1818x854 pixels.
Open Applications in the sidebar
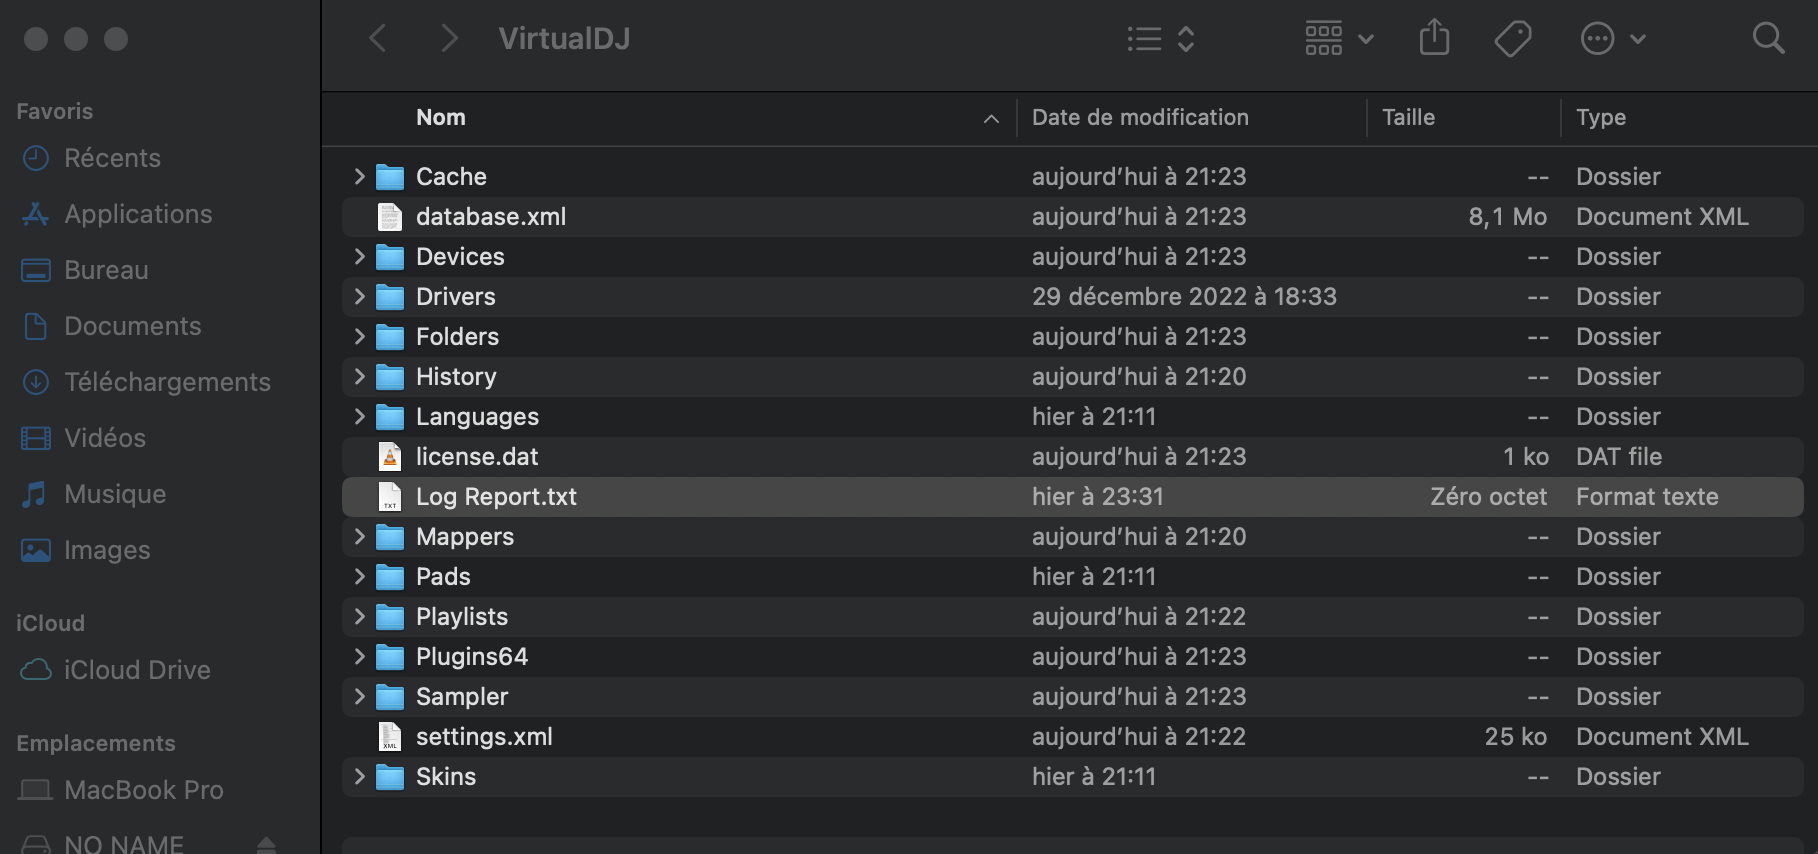tap(117, 214)
